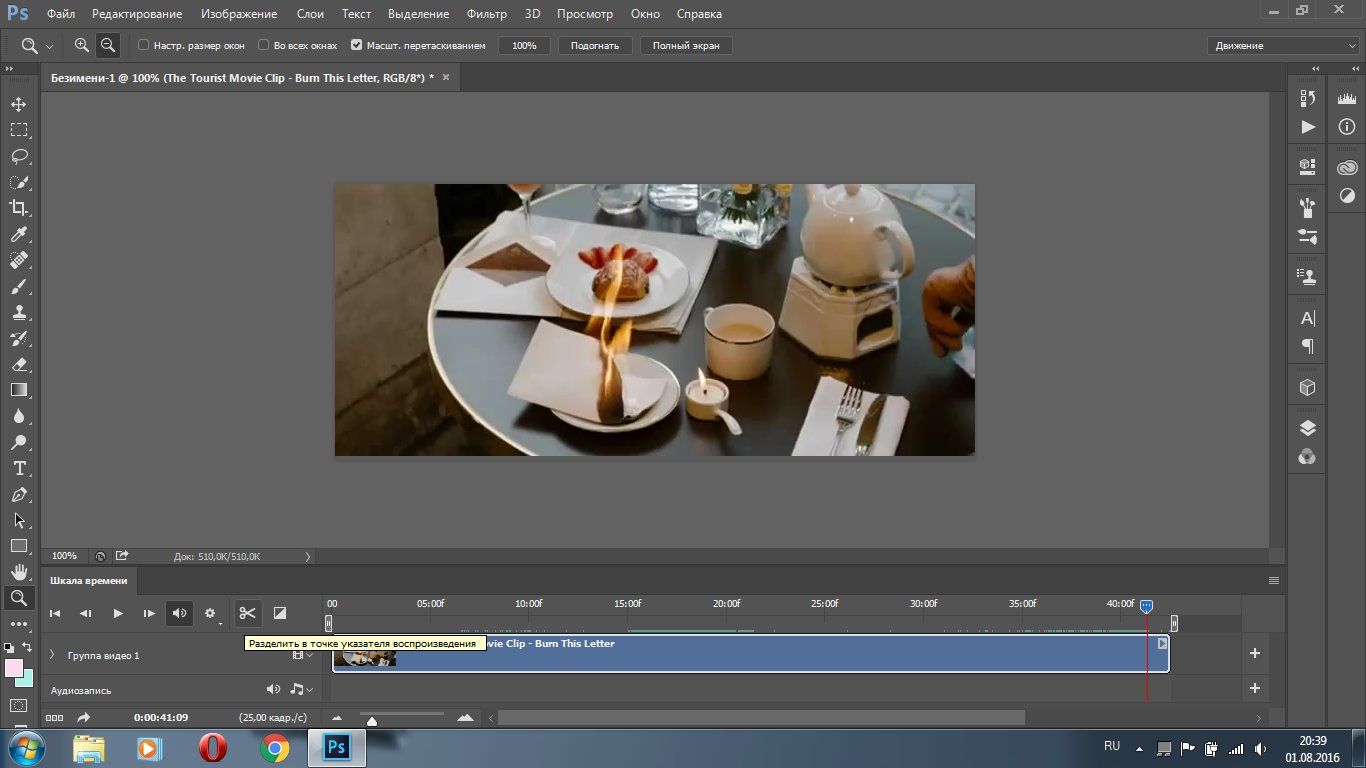Image resolution: width=1366 pixels, height=768 pixels.
Task: Select the Lasso tool
Action: pos(19,156)
